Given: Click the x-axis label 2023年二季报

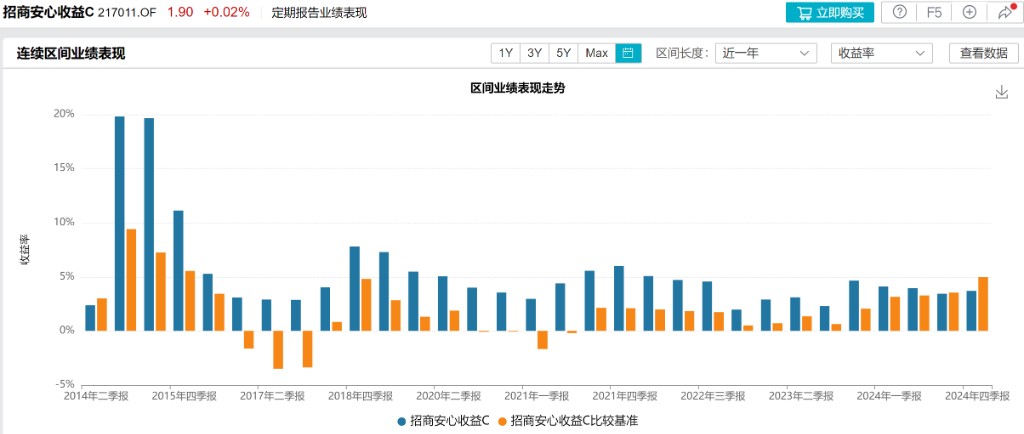Looking at the screenshot, I should (801, 396).
